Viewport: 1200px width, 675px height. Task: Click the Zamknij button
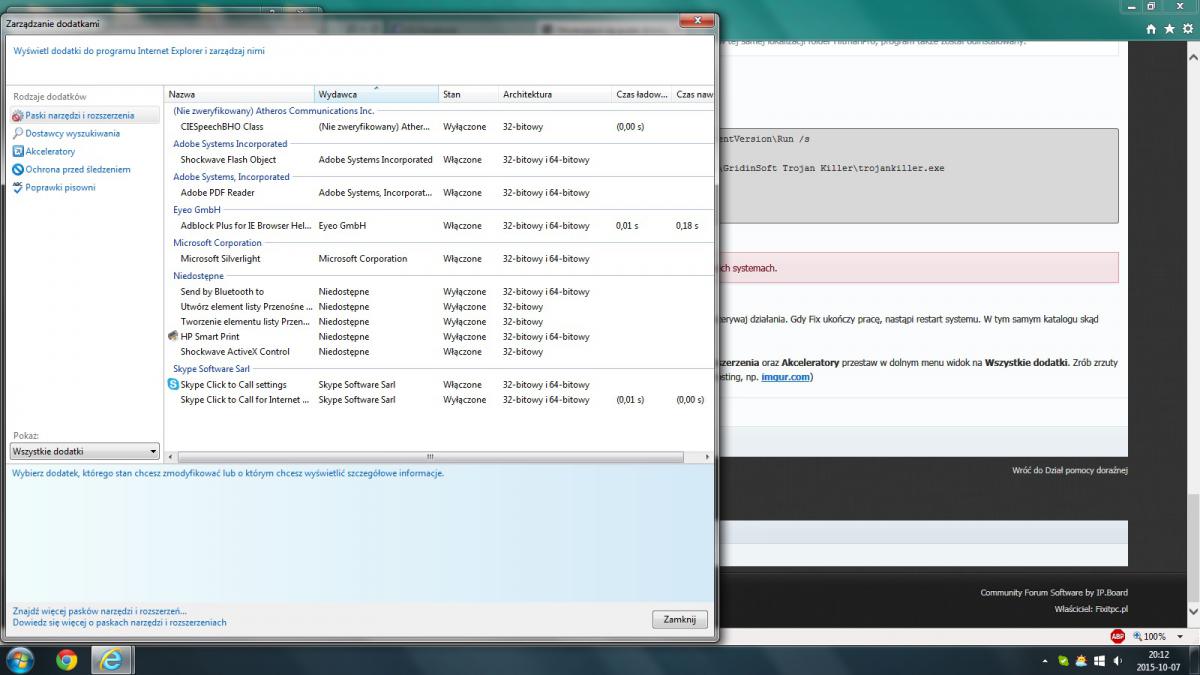coord(679,620)
